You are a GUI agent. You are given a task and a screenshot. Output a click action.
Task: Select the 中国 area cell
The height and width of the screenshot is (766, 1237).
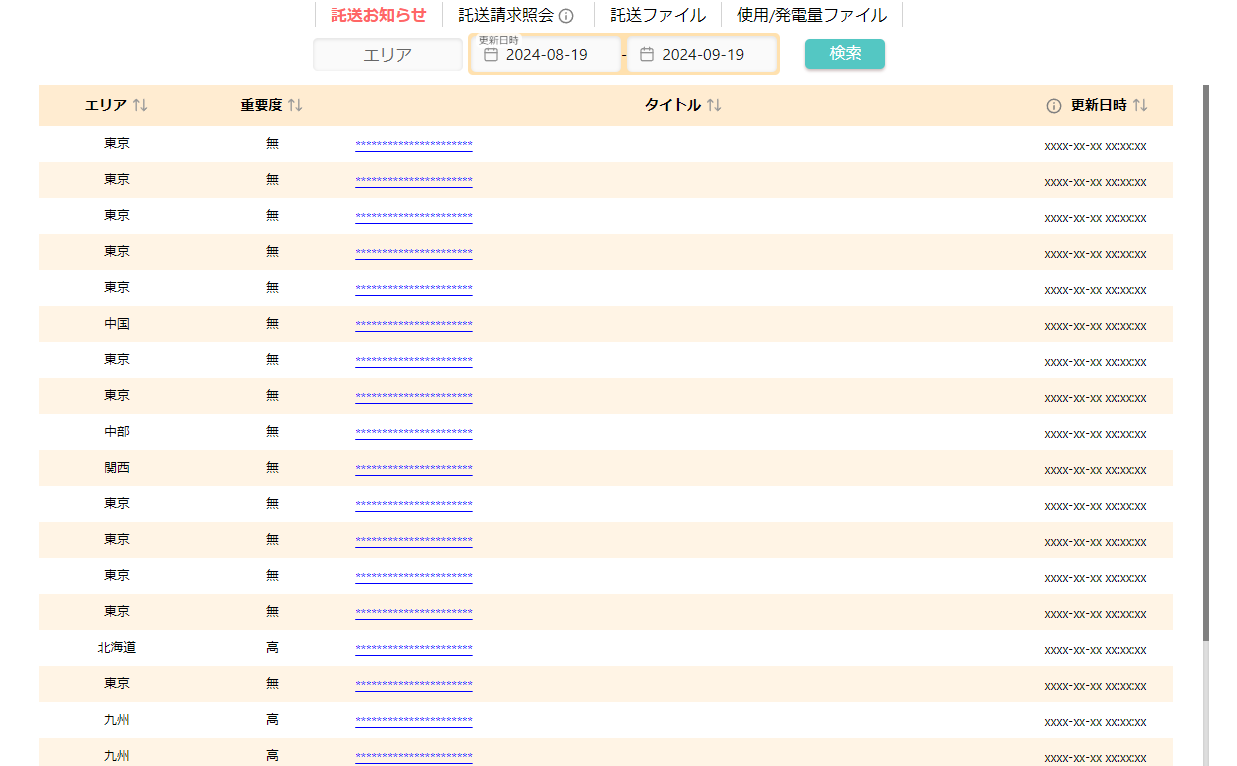[x=117, y=324]
